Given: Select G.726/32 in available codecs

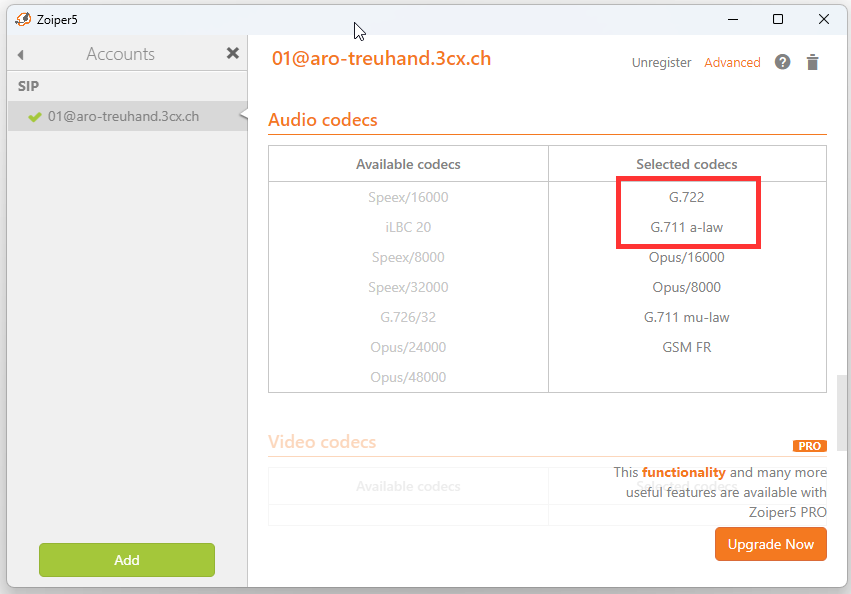Looking at the screenshot, I should point(408,317).
